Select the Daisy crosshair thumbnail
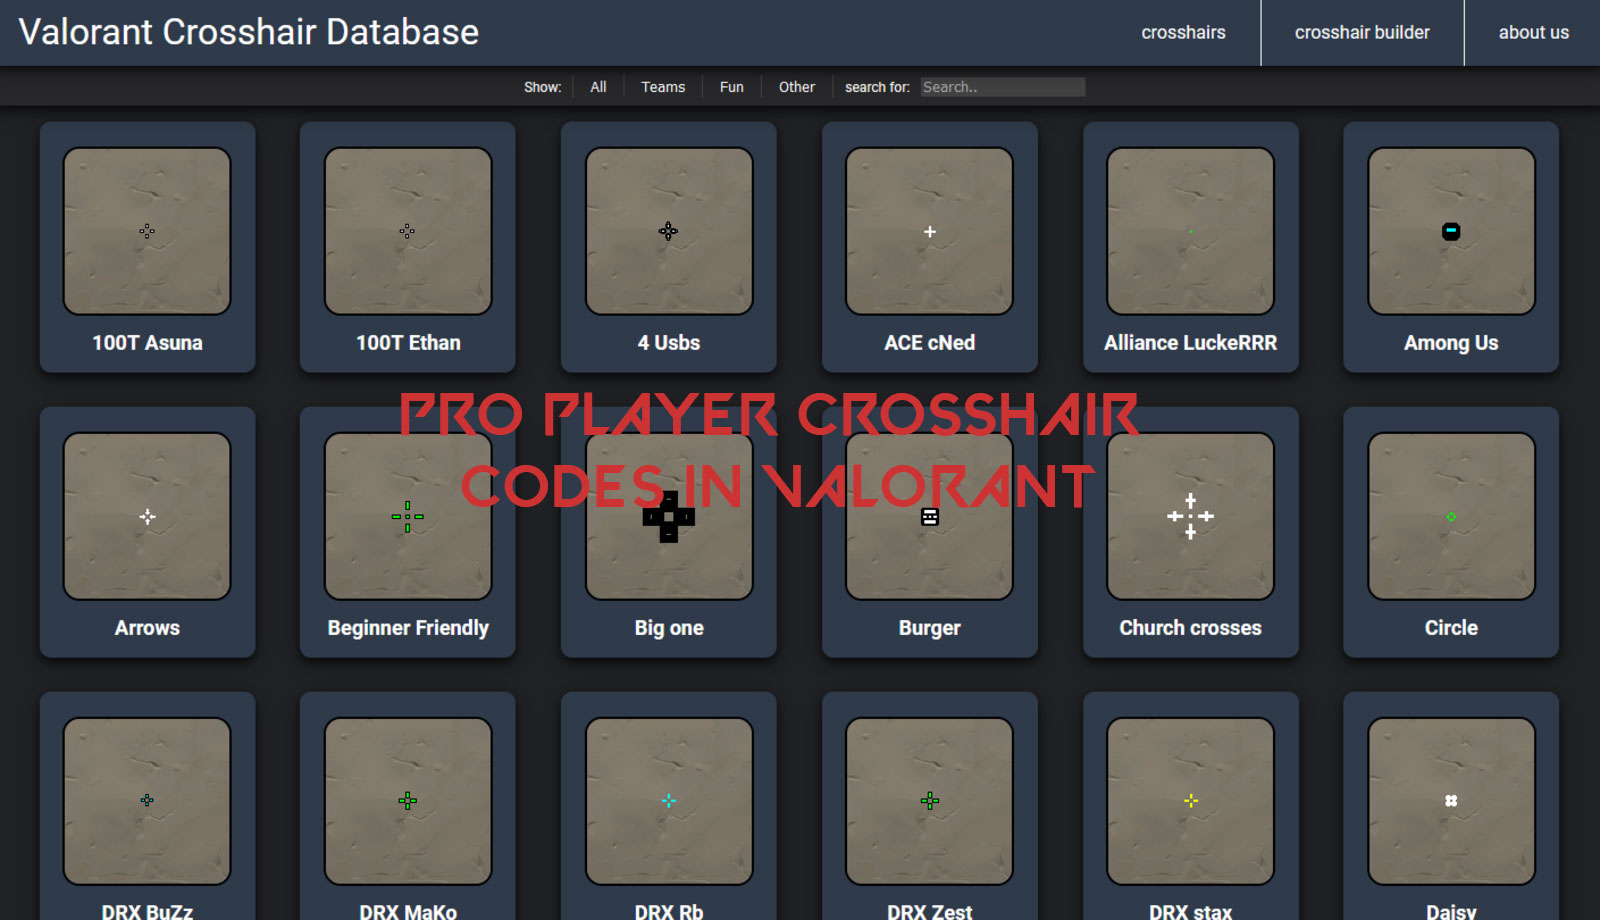Screen dimensions: 1600x920 tap(1451, 801)
